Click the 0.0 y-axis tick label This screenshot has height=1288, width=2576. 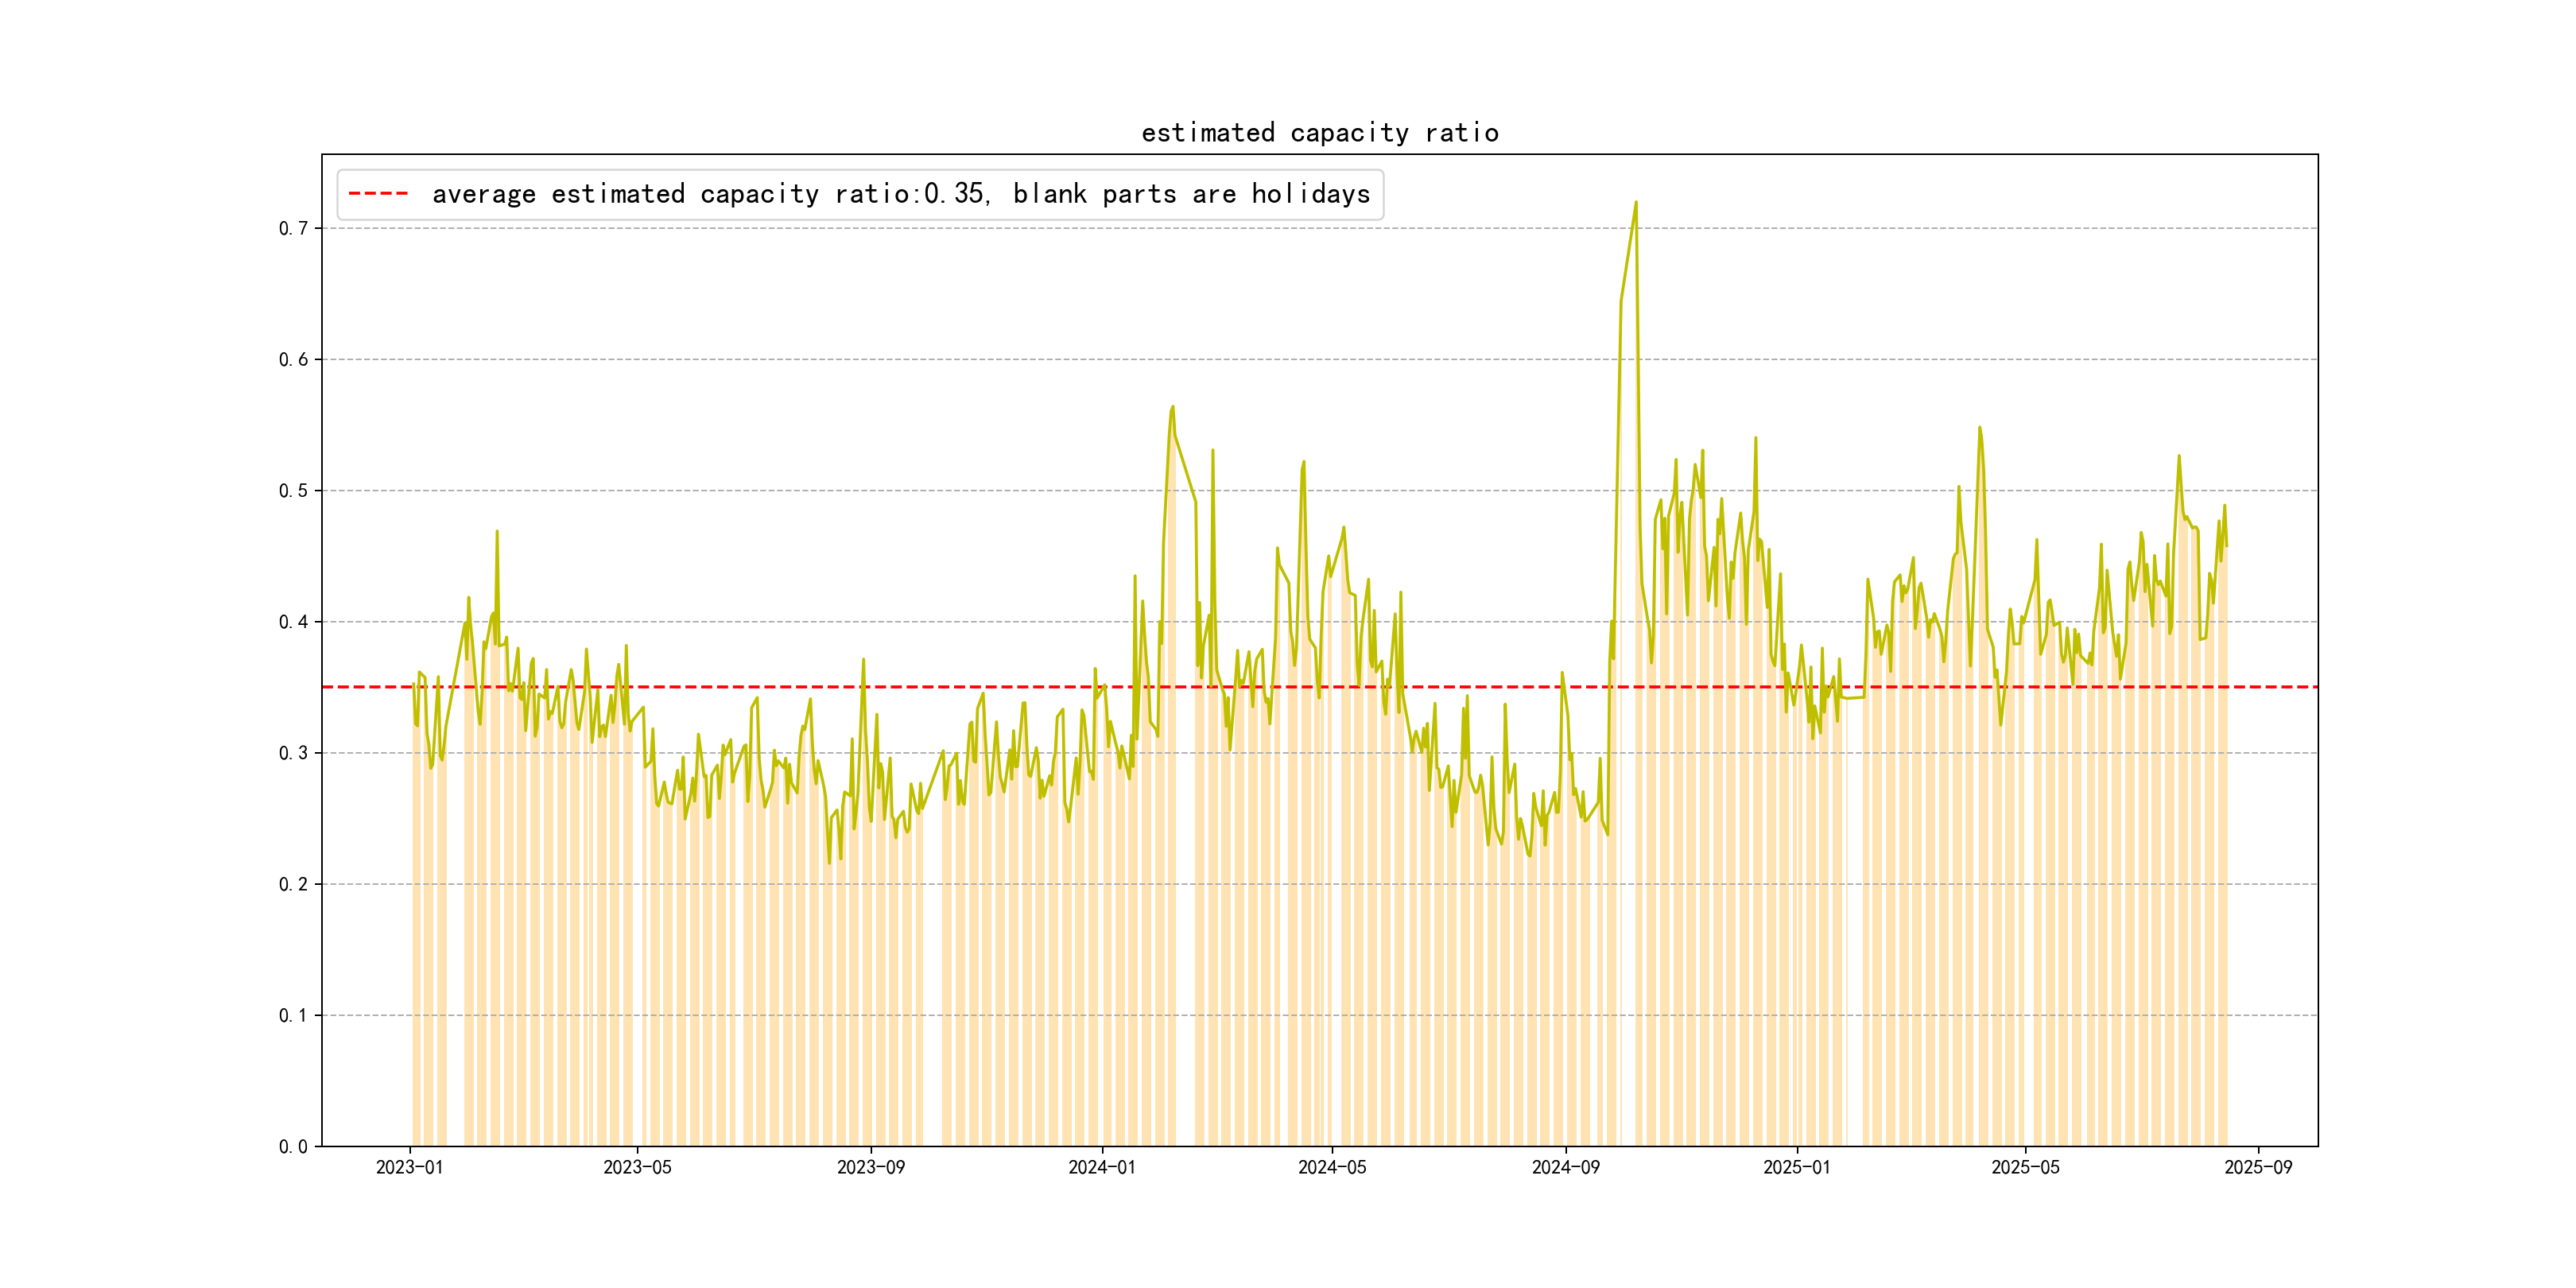click(x=293, y=1146)
